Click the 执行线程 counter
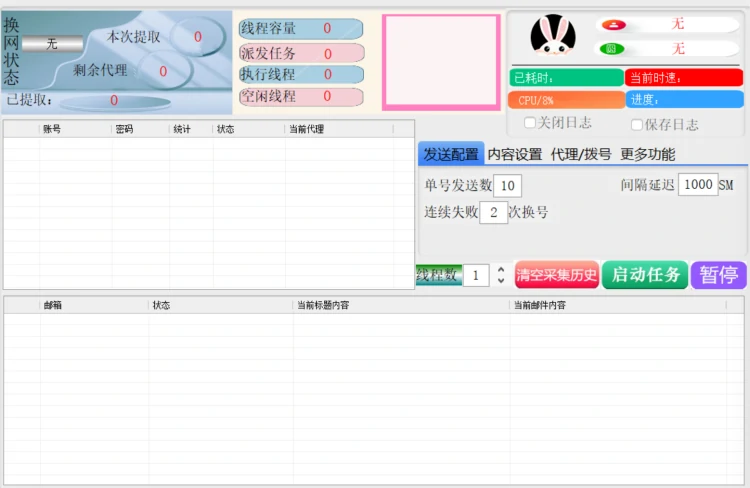Screen dimensions: 750x488 click(301, 75)
